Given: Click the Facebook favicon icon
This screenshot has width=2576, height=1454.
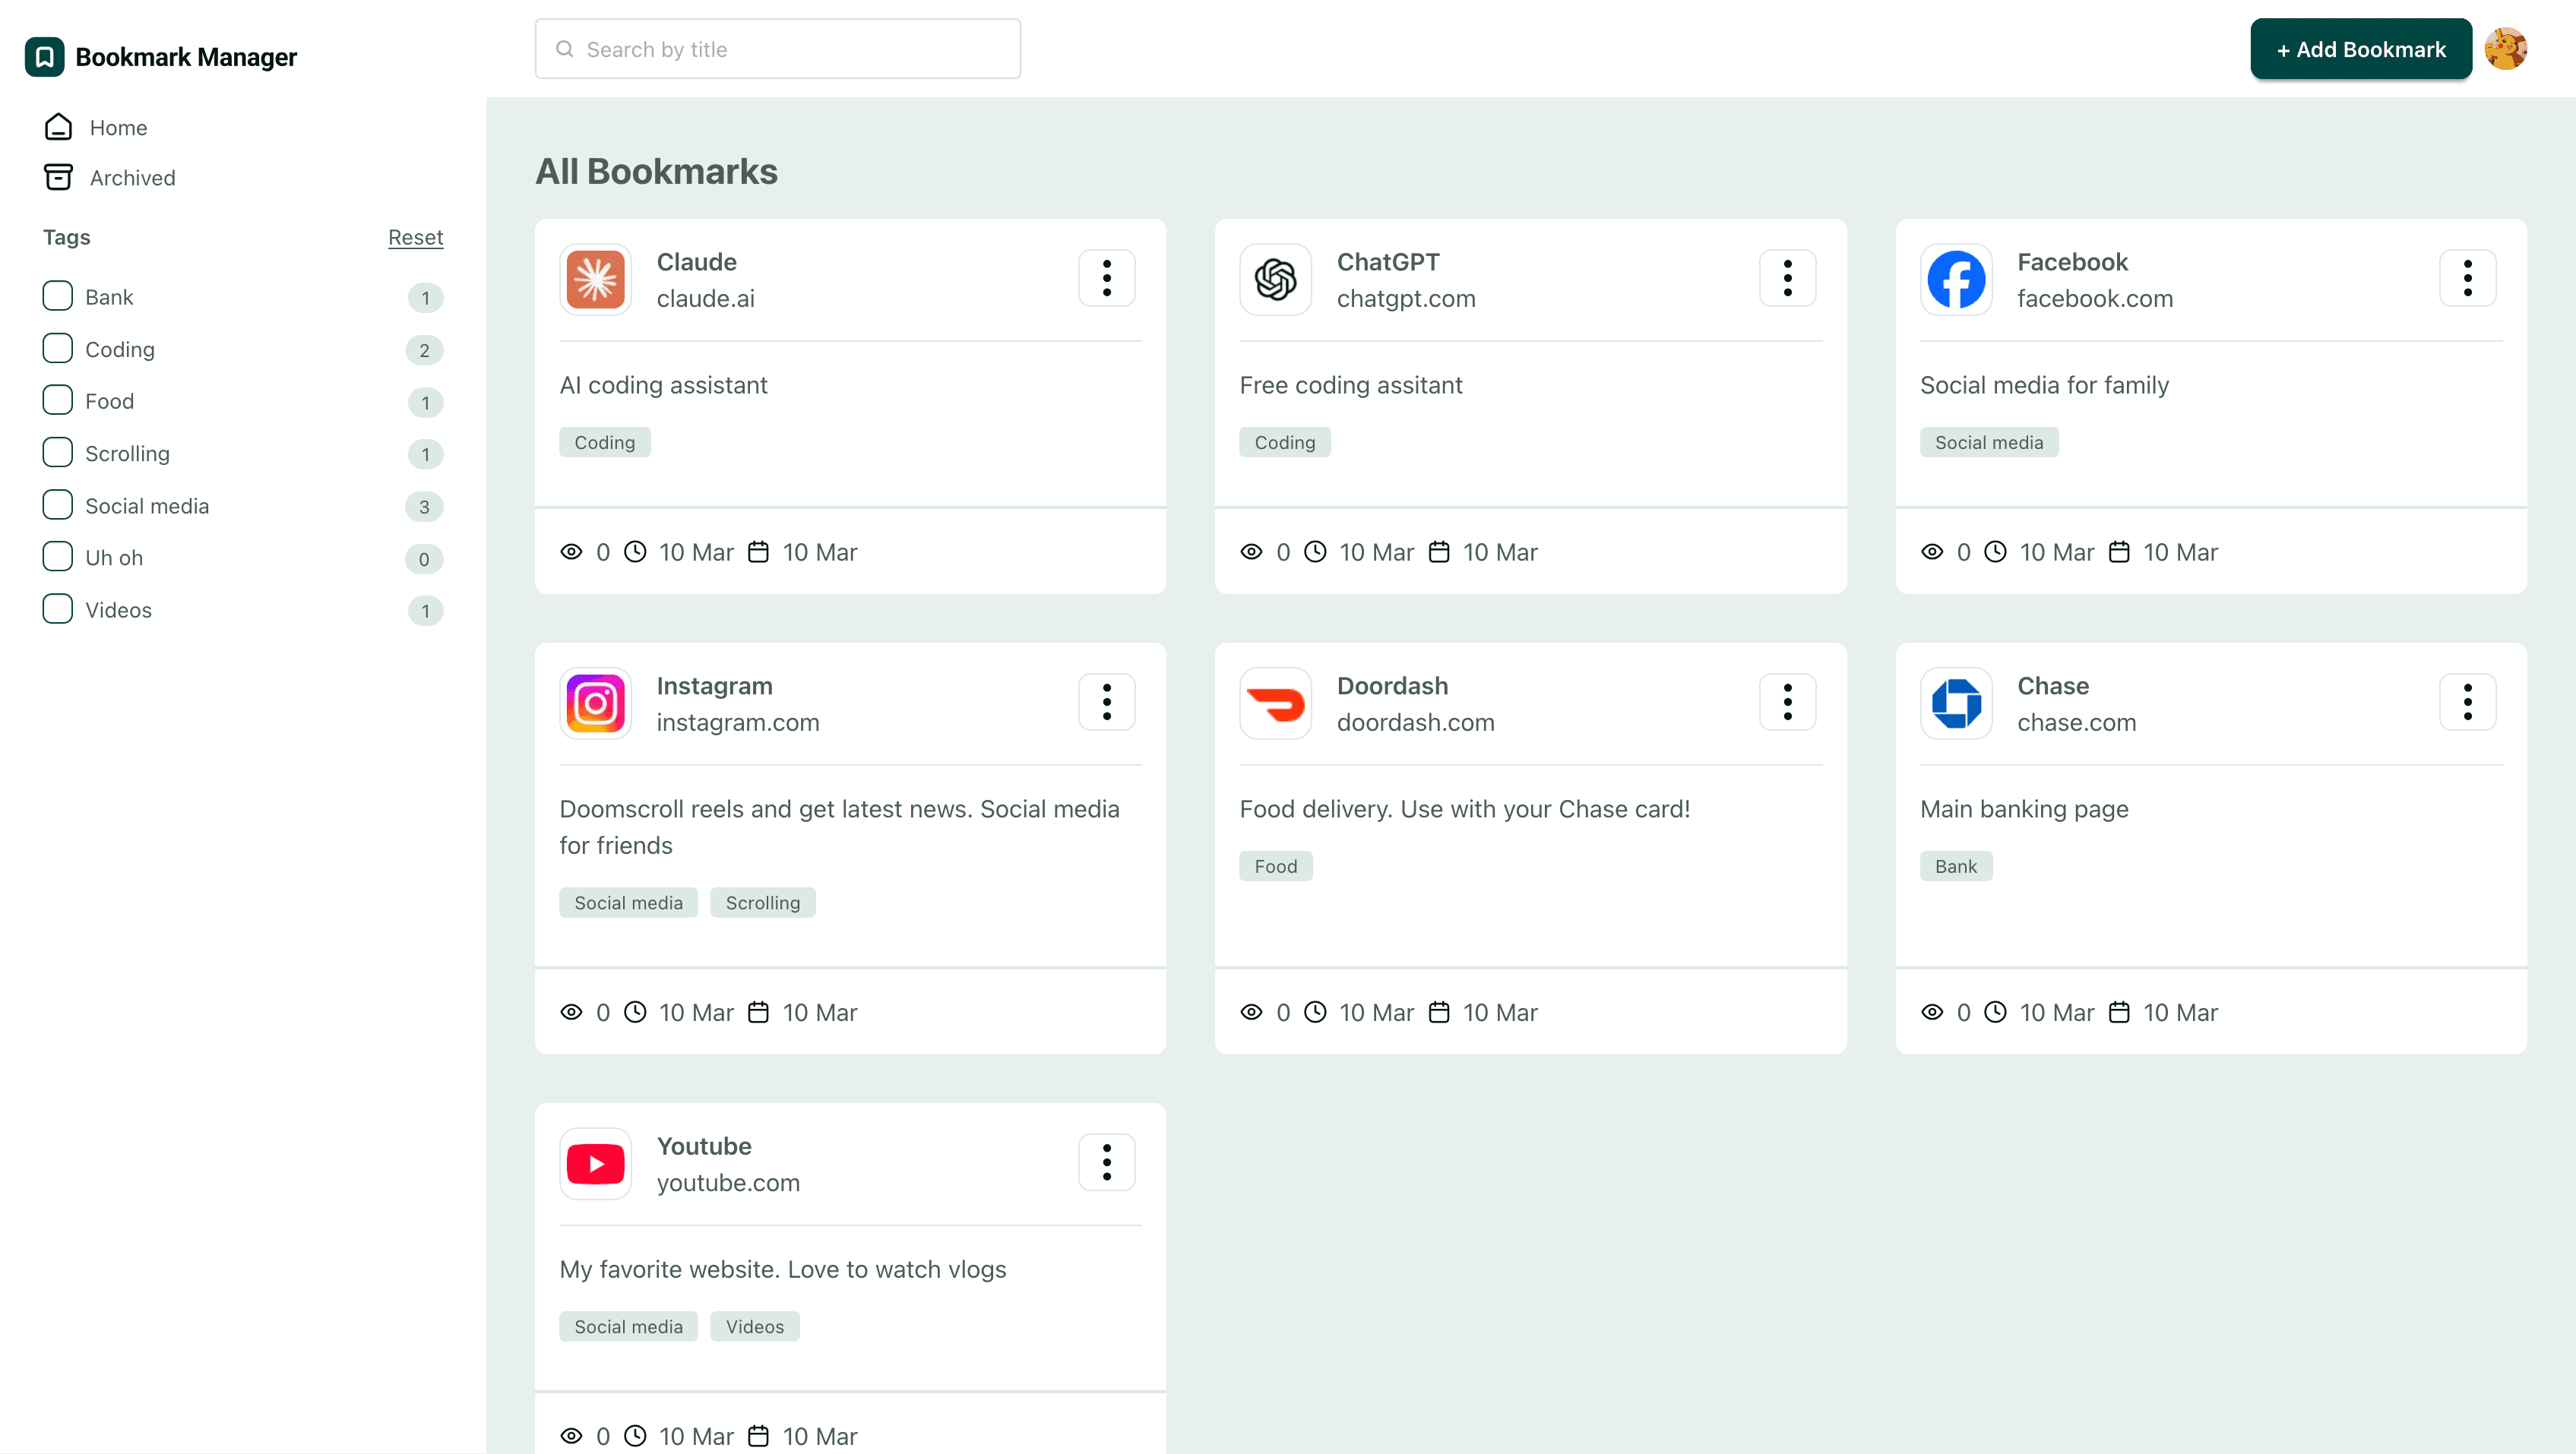Looking at the screenshot, I should click(x=1955, y=279).
